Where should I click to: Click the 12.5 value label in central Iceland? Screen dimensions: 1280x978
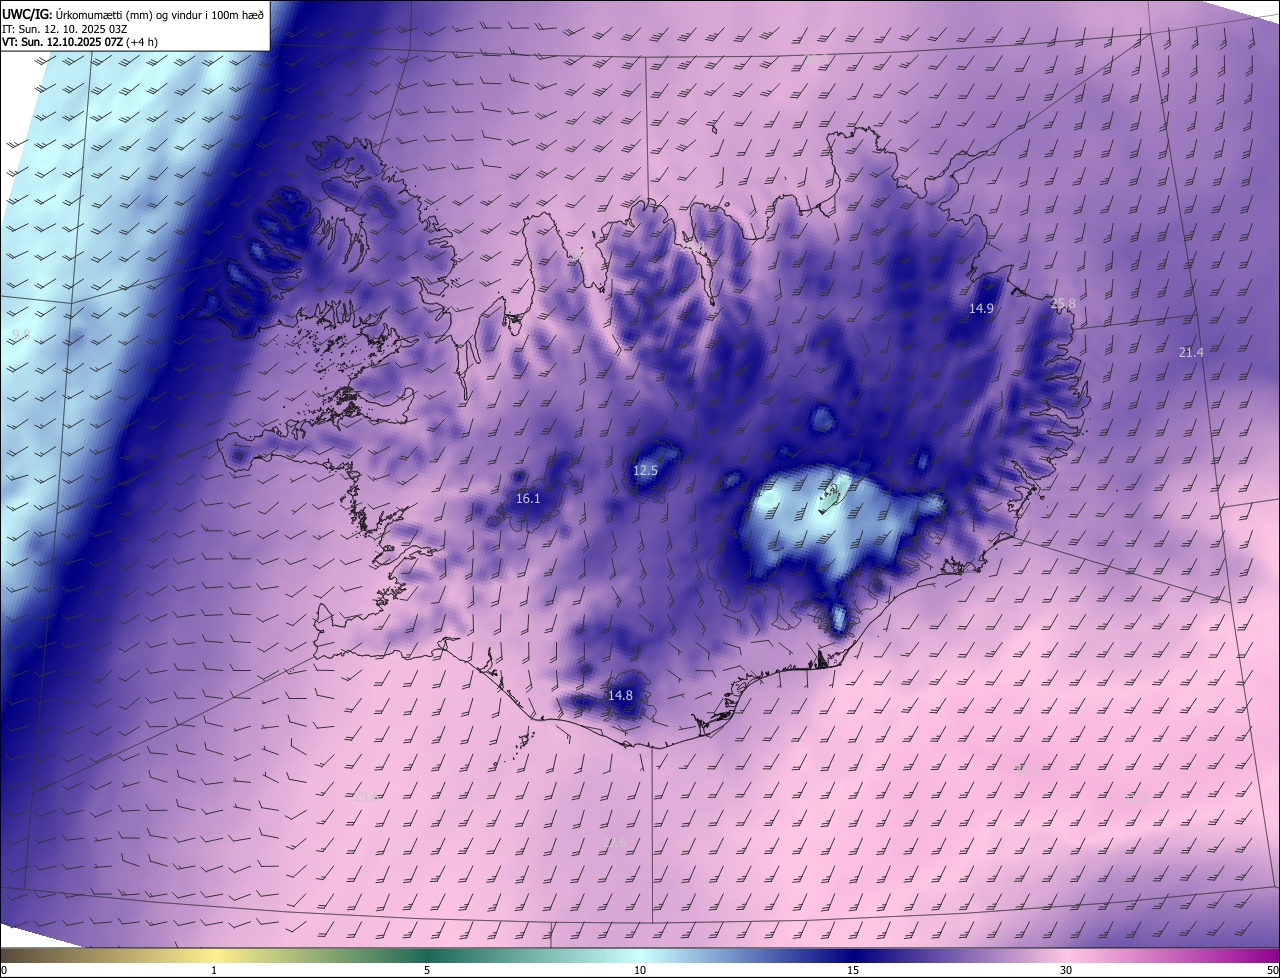click(645, 470)
